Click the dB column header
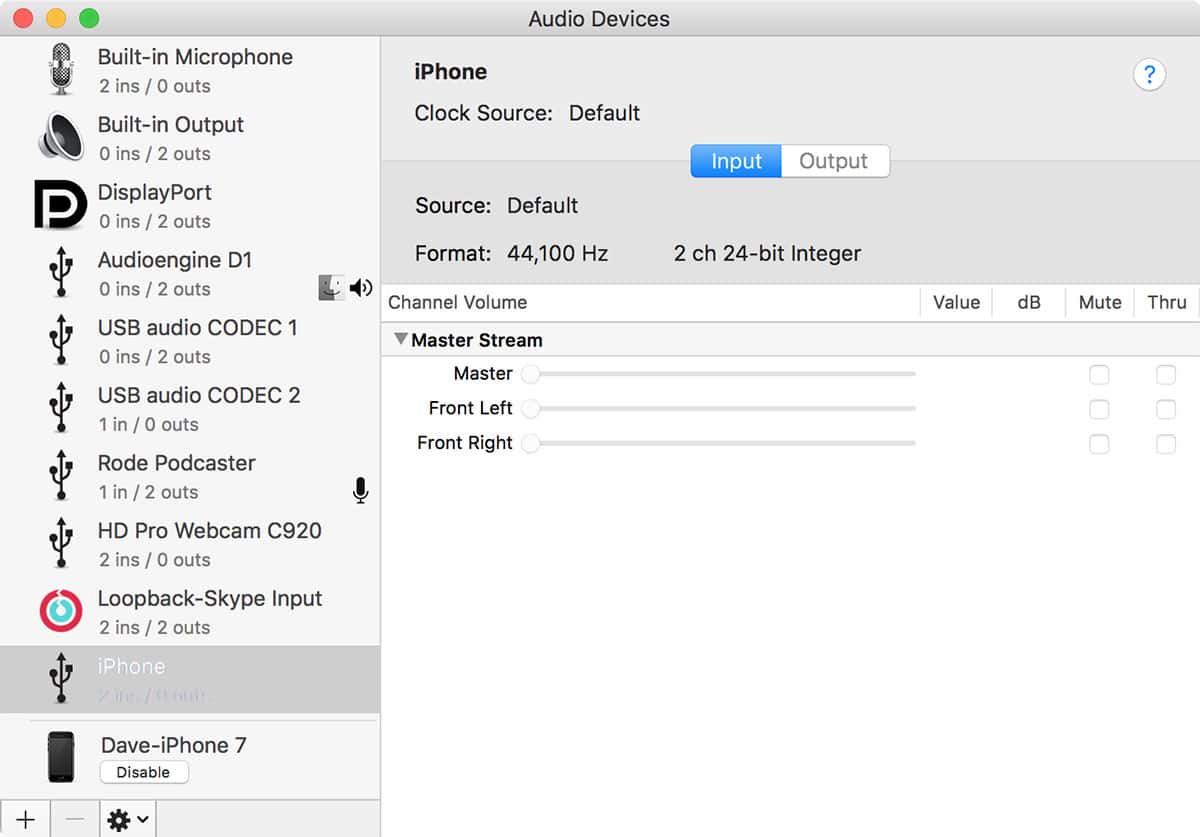Viewport: 1200px width, 837px height. (1029, 302)
